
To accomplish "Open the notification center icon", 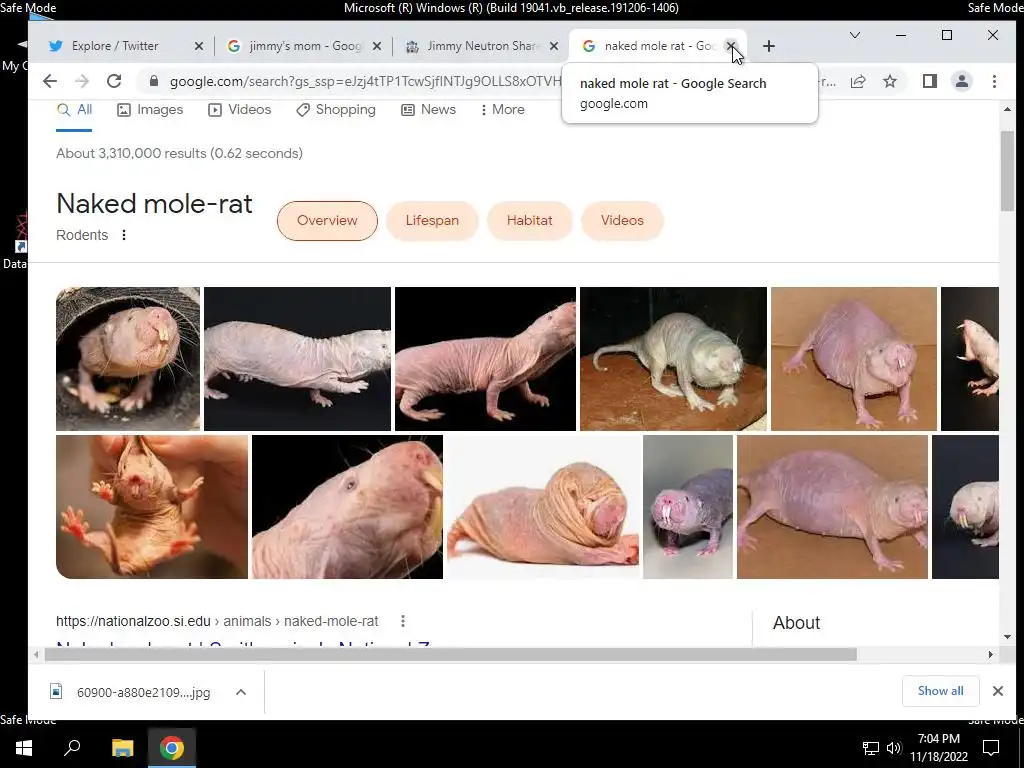I will tap(991, 748).
